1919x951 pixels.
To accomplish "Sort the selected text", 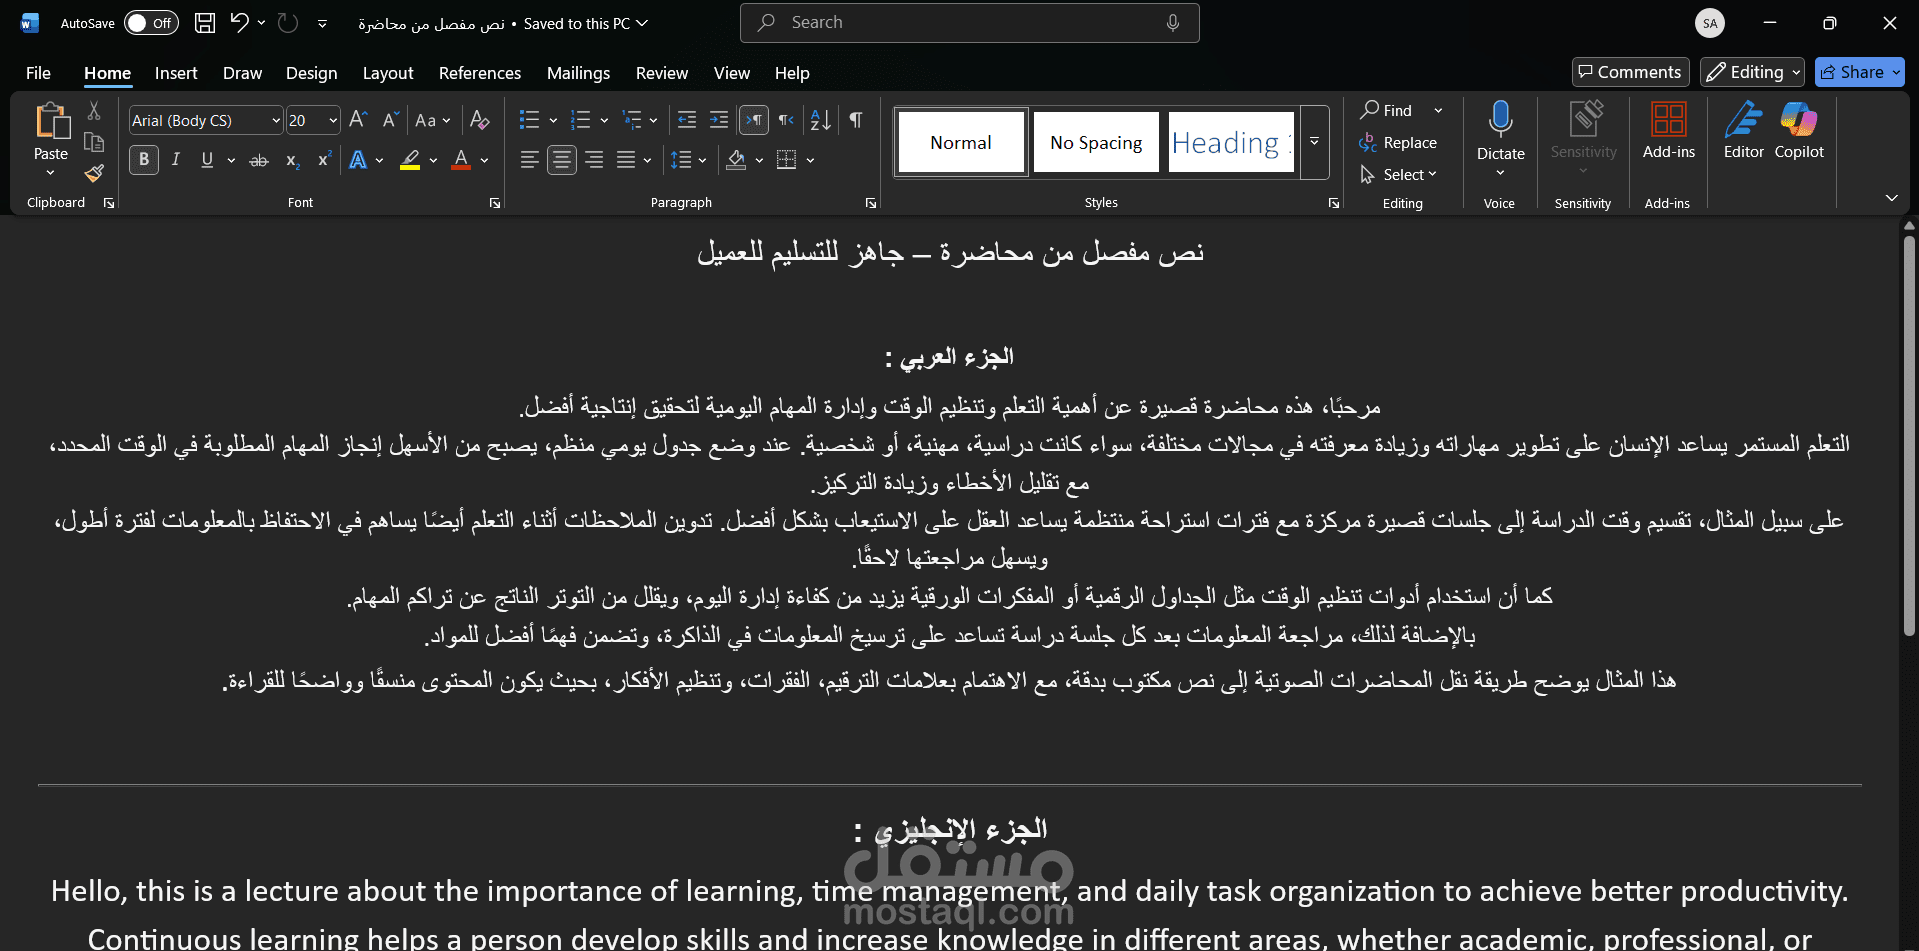I will tap(821, 120).
